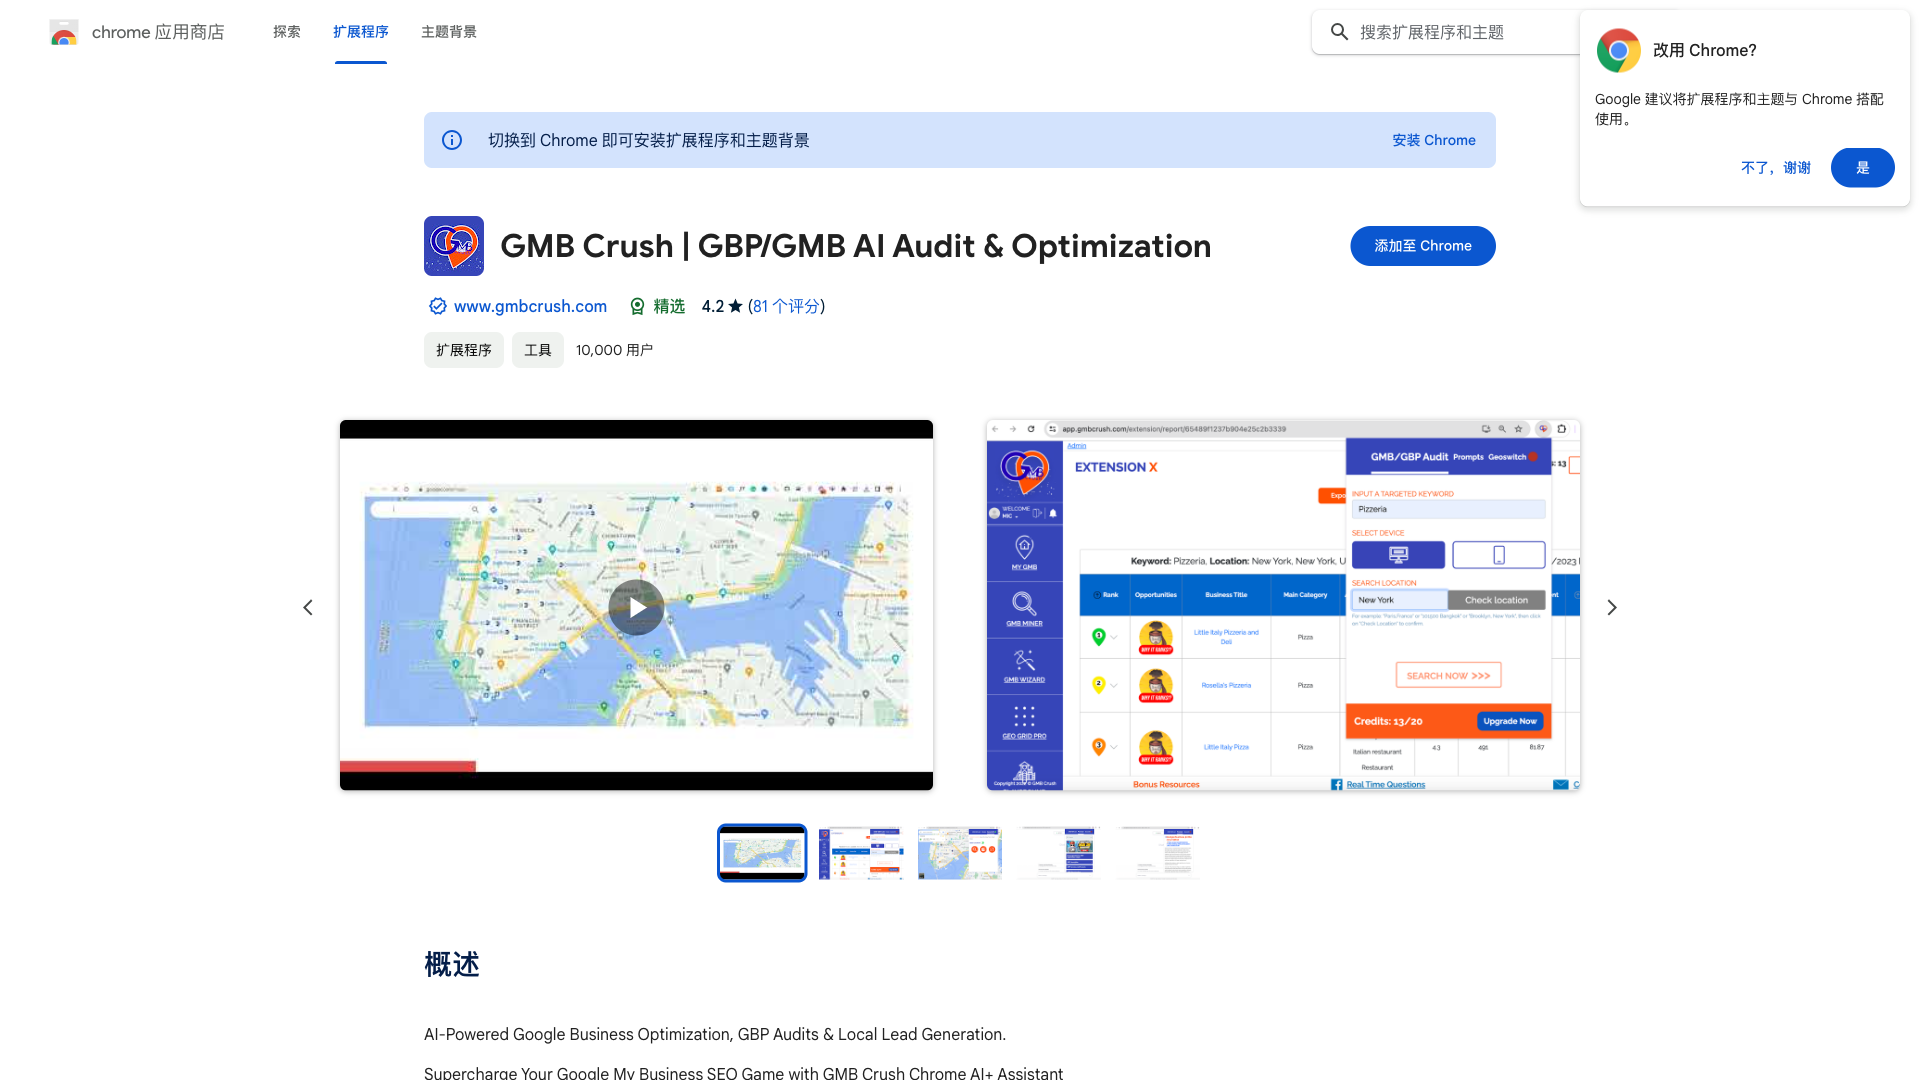Click the Chrome logo in the popup

1618,50
